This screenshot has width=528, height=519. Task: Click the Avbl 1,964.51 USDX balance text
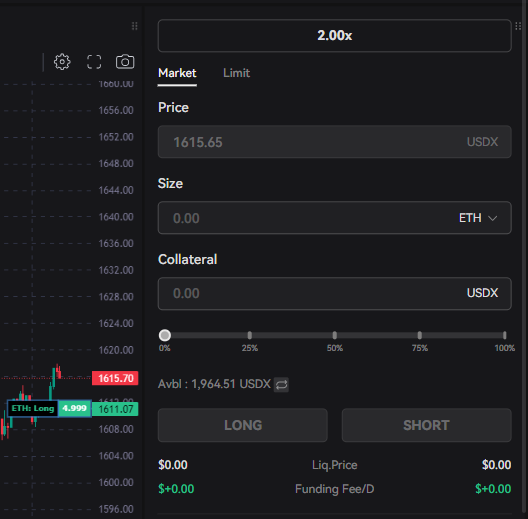click(214, 384)
